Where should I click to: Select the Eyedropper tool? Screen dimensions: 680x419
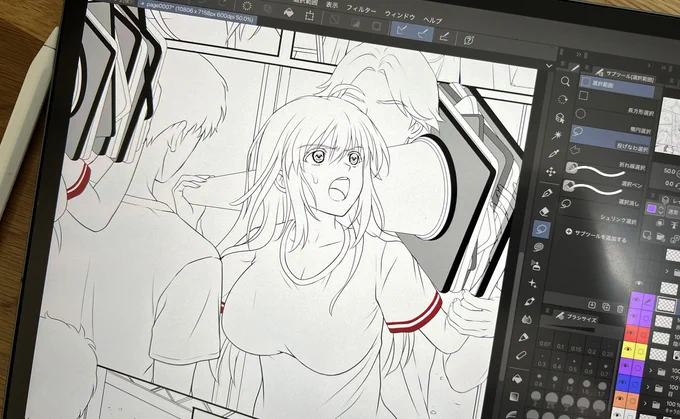pyautogui.click(x=554, y=154)
